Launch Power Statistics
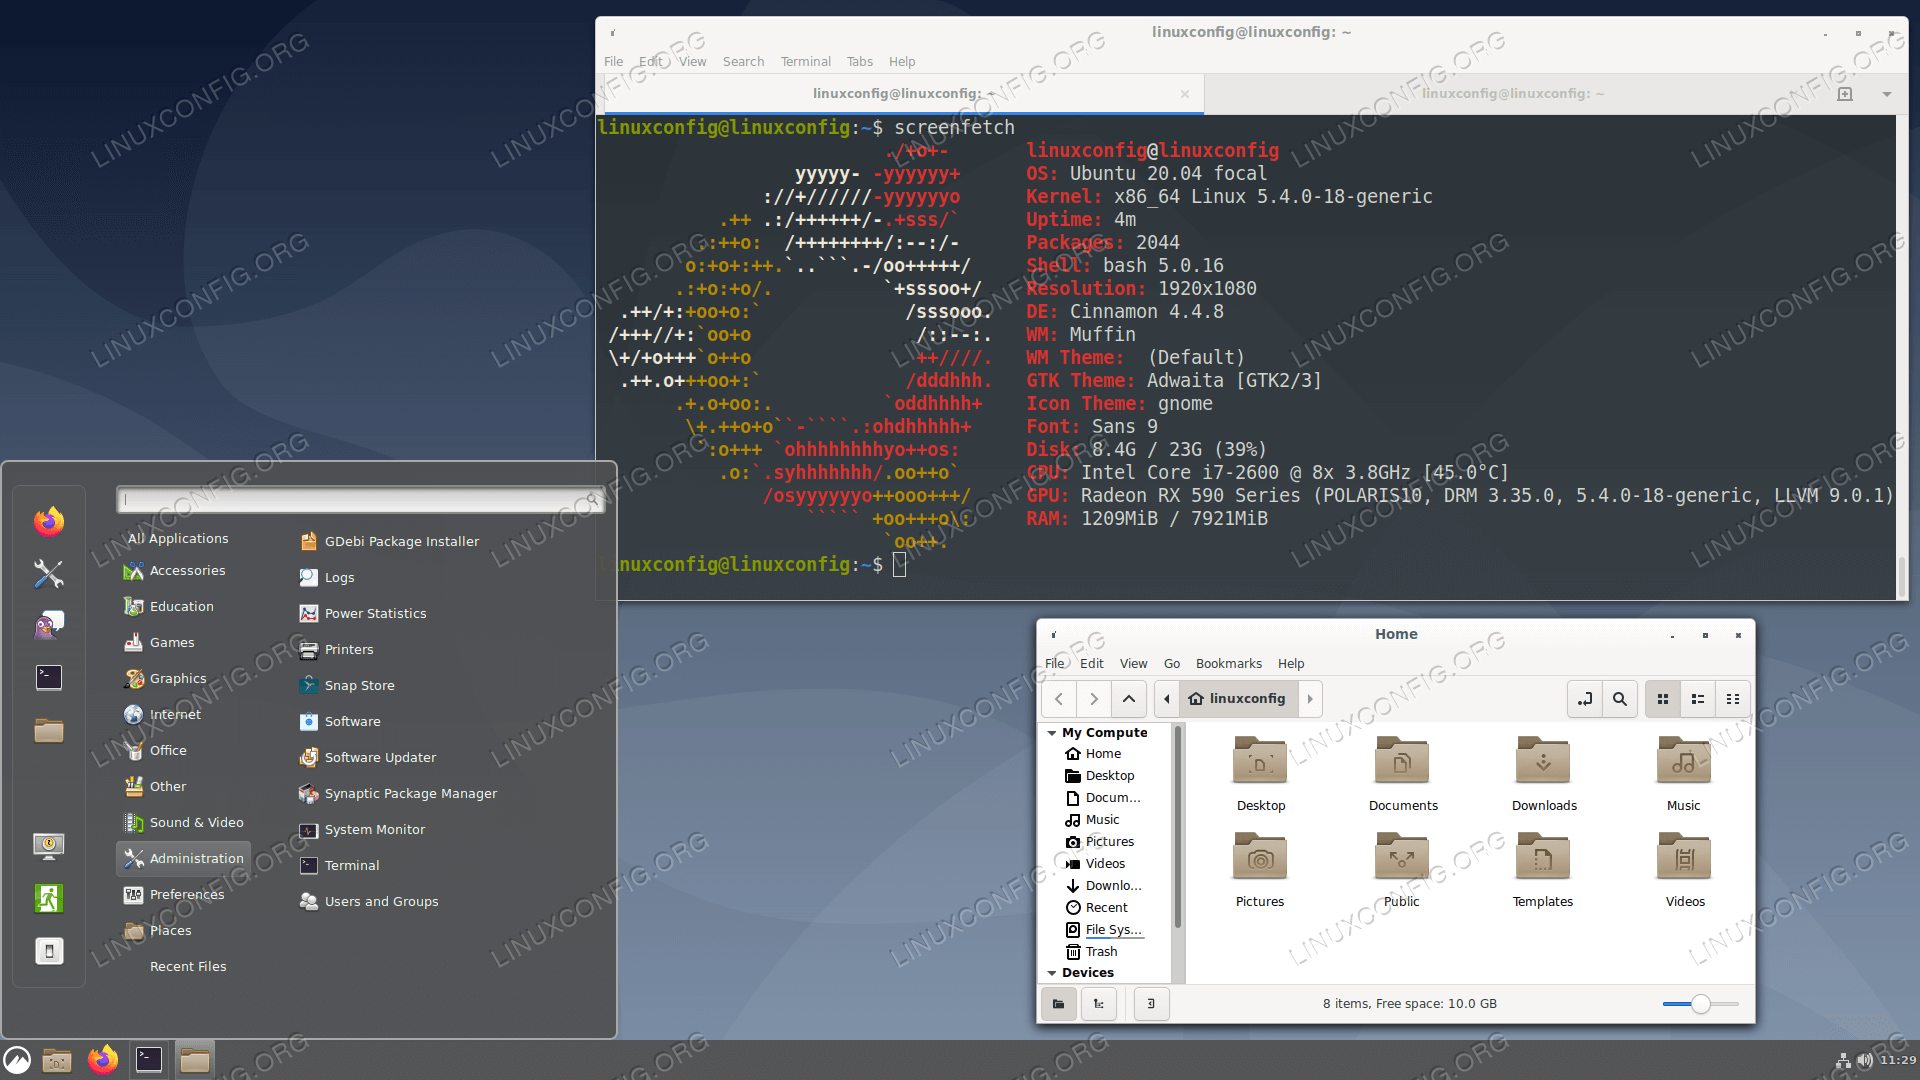The image size is (1920, 1080). [x=363, y=613]
